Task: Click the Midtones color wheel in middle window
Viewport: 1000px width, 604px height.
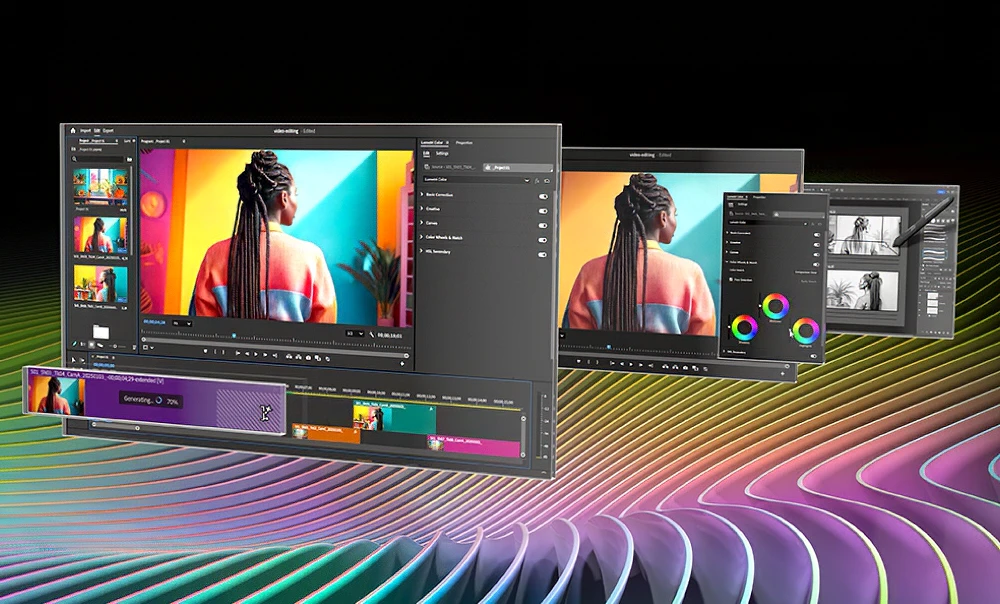Action: tap(776, 306)
